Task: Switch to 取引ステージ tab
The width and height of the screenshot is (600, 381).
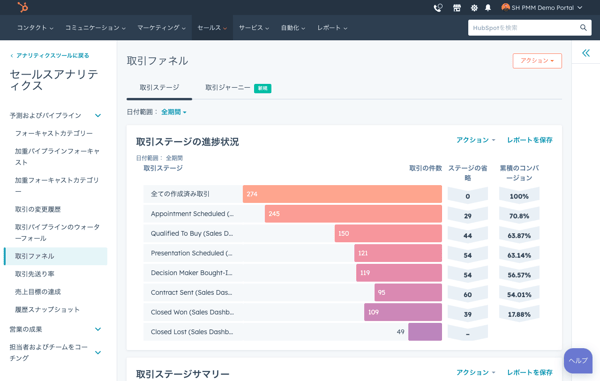Action: pyautogui.click(x=159, y=88)
